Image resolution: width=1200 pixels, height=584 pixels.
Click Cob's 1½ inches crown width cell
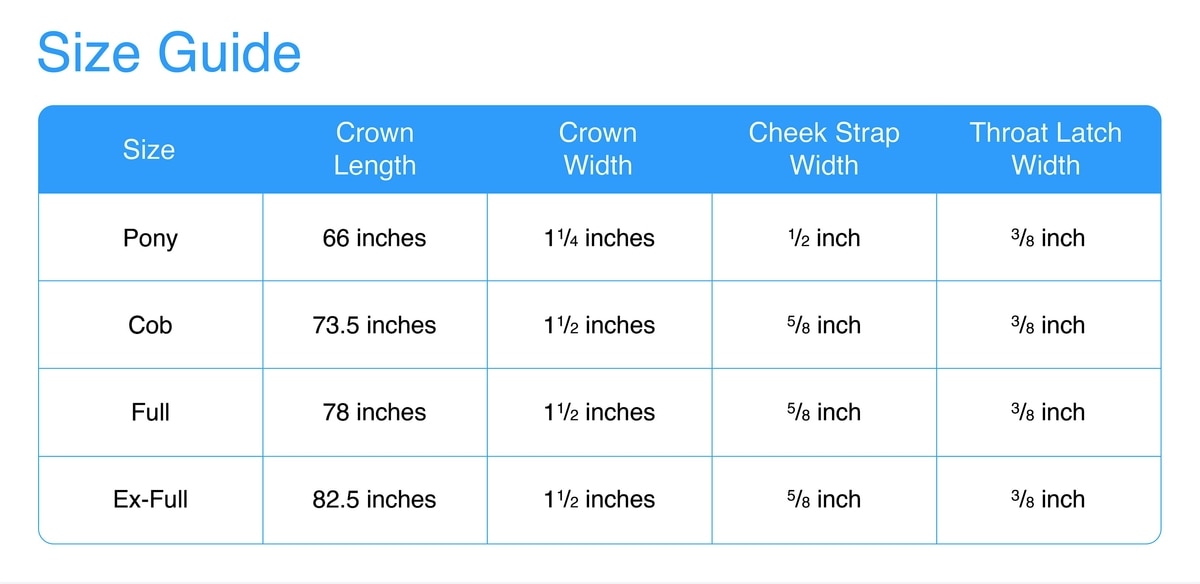598,326
